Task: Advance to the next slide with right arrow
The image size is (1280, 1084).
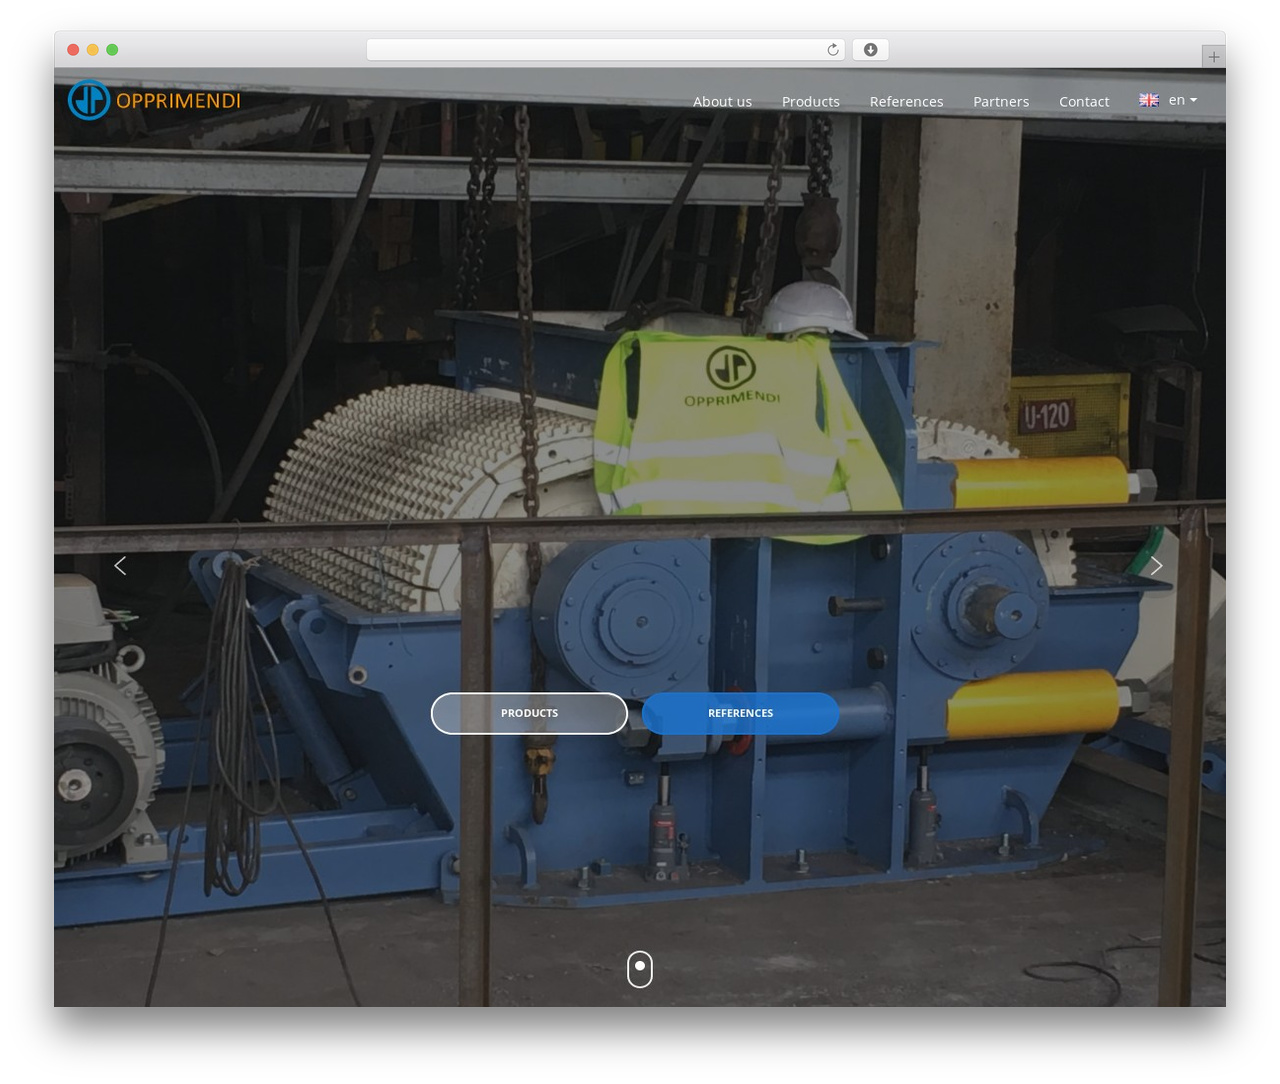Action: pos(1156,566)
